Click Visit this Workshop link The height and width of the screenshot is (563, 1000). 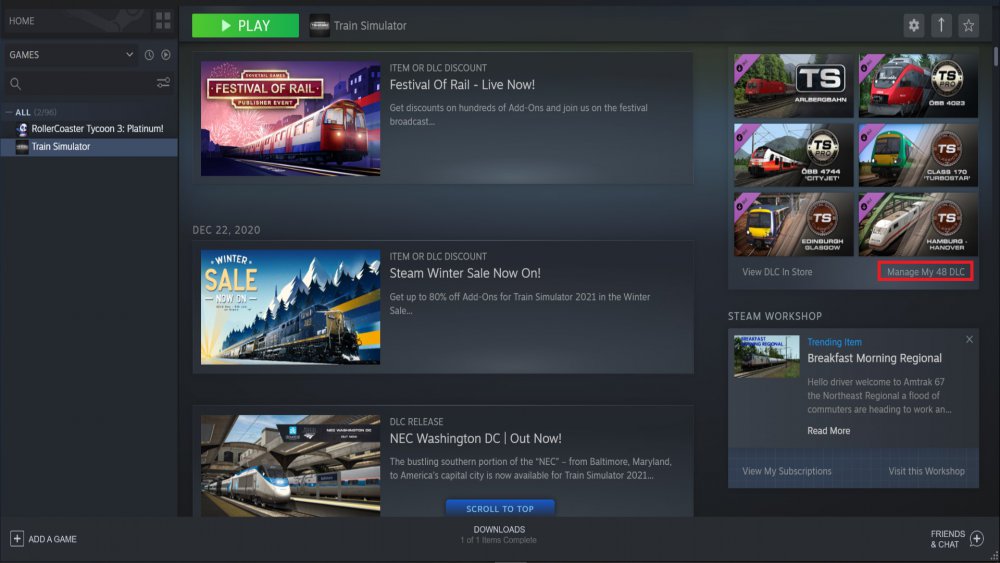pyautogui.click(x=926, y=471)
